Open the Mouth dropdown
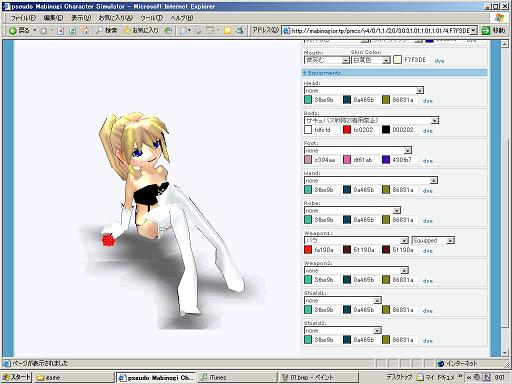This screenshot has width=512, height=384. coord(327,60)
